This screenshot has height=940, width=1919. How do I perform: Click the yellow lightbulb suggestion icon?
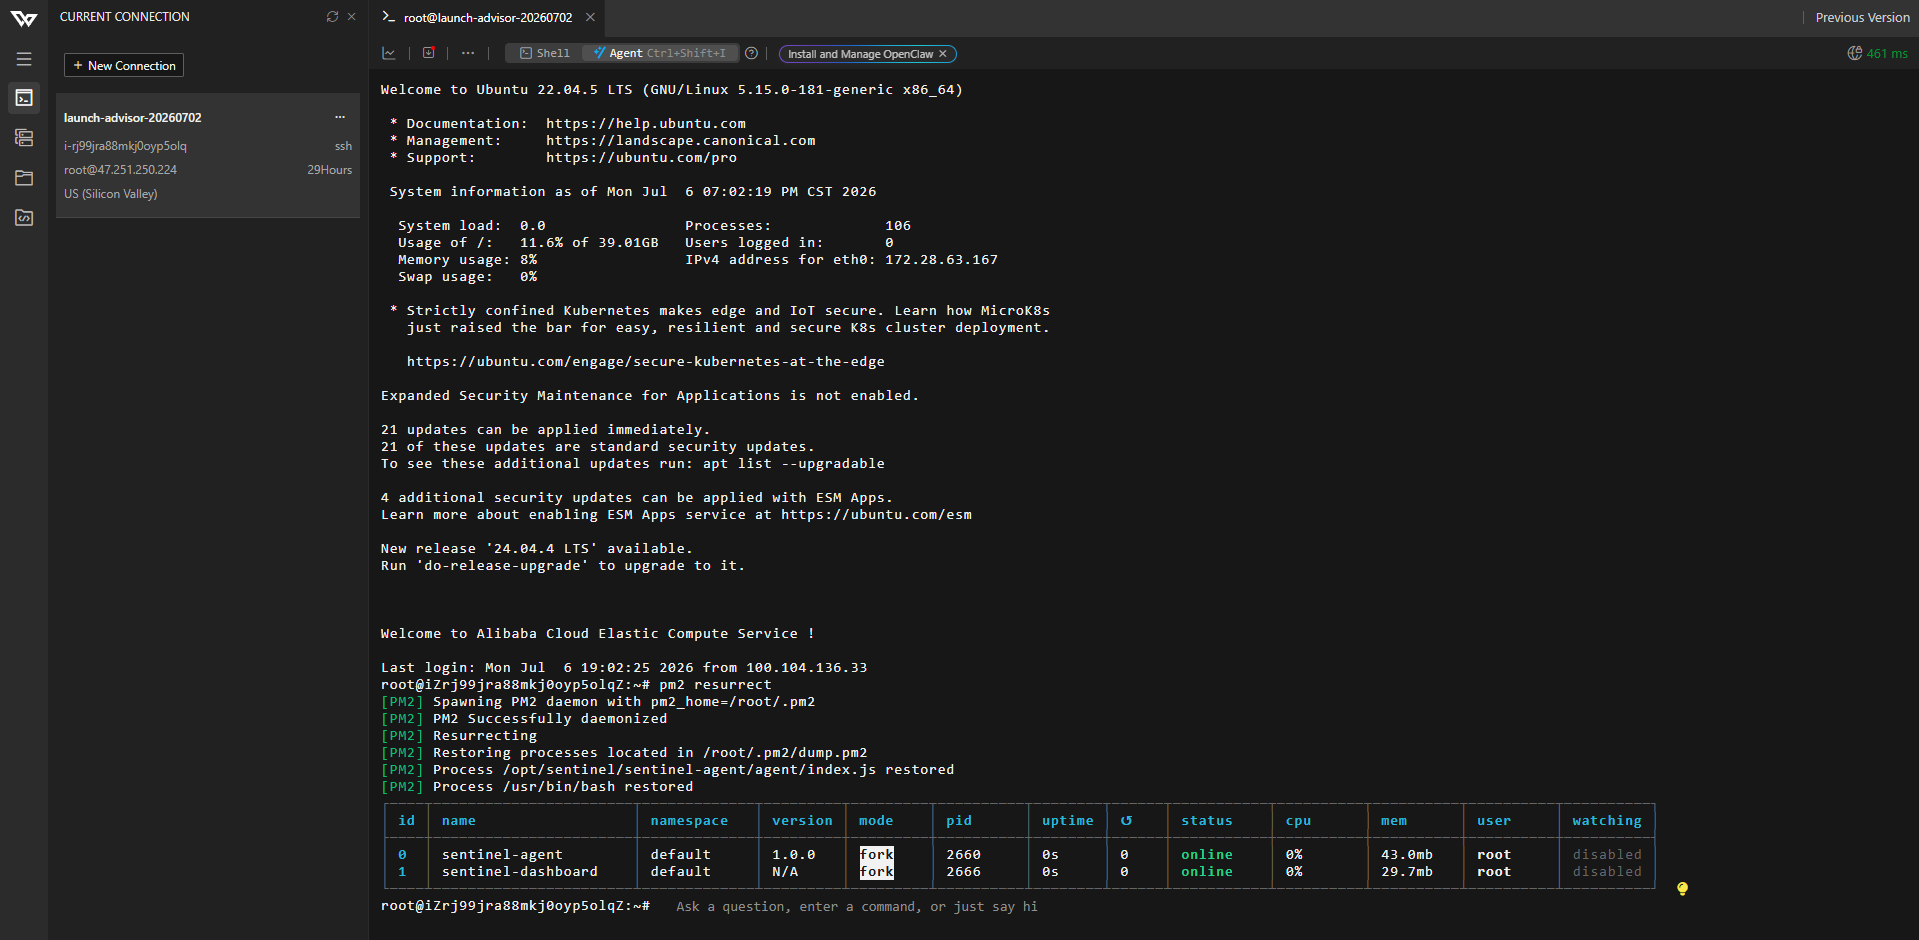click(1682, 889)
